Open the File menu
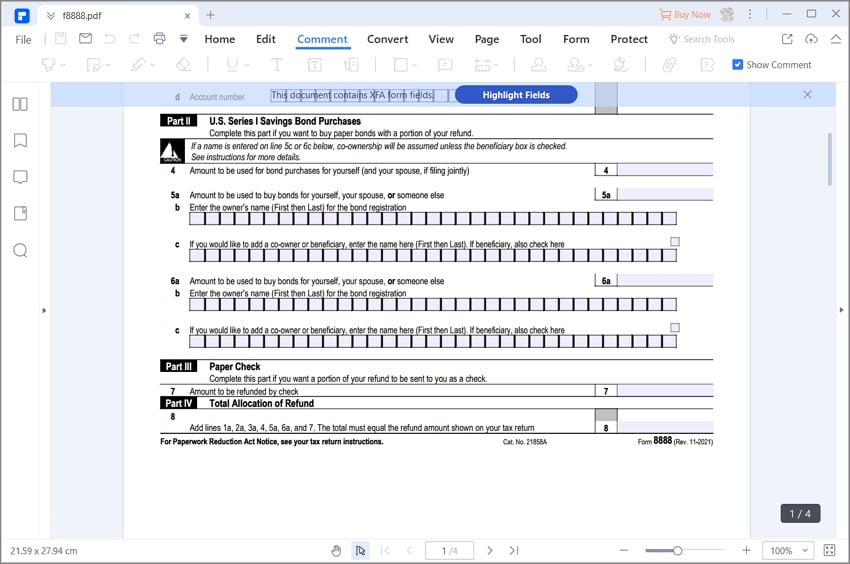Viewport: 850px width, 564px height. 23,39
